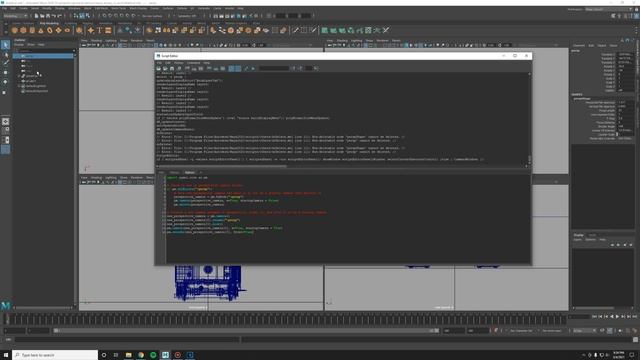Open the Workspace selector dropdown

pyautogui.click(x=608, y=9)
